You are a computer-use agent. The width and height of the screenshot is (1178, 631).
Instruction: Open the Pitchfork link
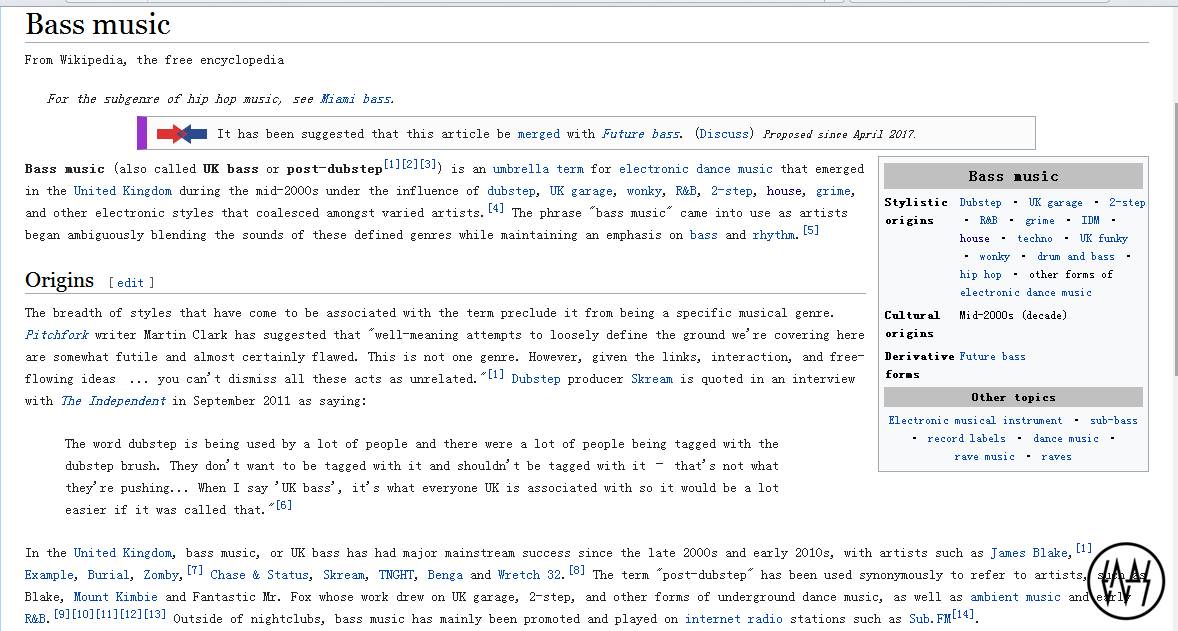coord(56,335)
